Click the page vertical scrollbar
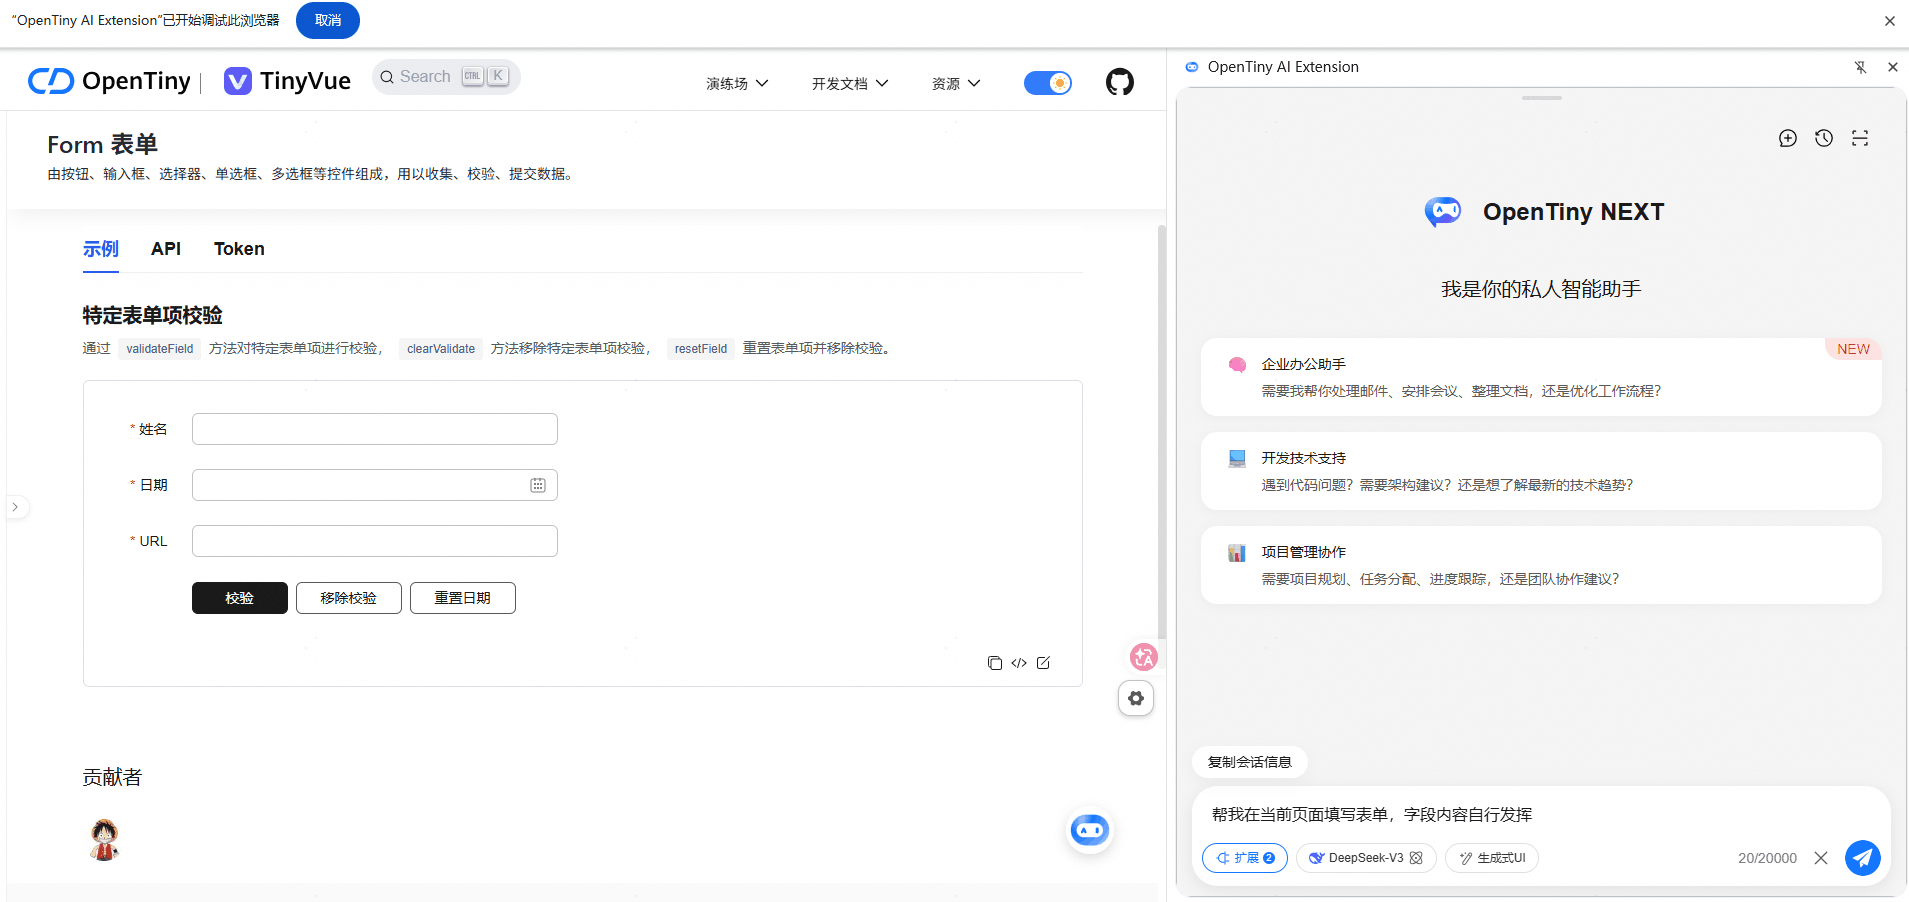This screenshot has height=902, width=1909. 1162,432
